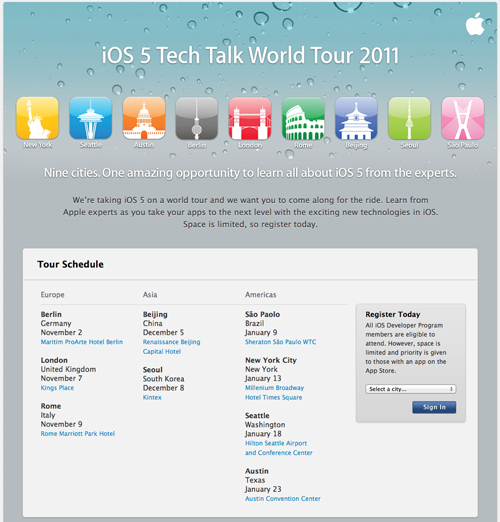Open the Millenium Broadway Hotel link

click(274, 393)
